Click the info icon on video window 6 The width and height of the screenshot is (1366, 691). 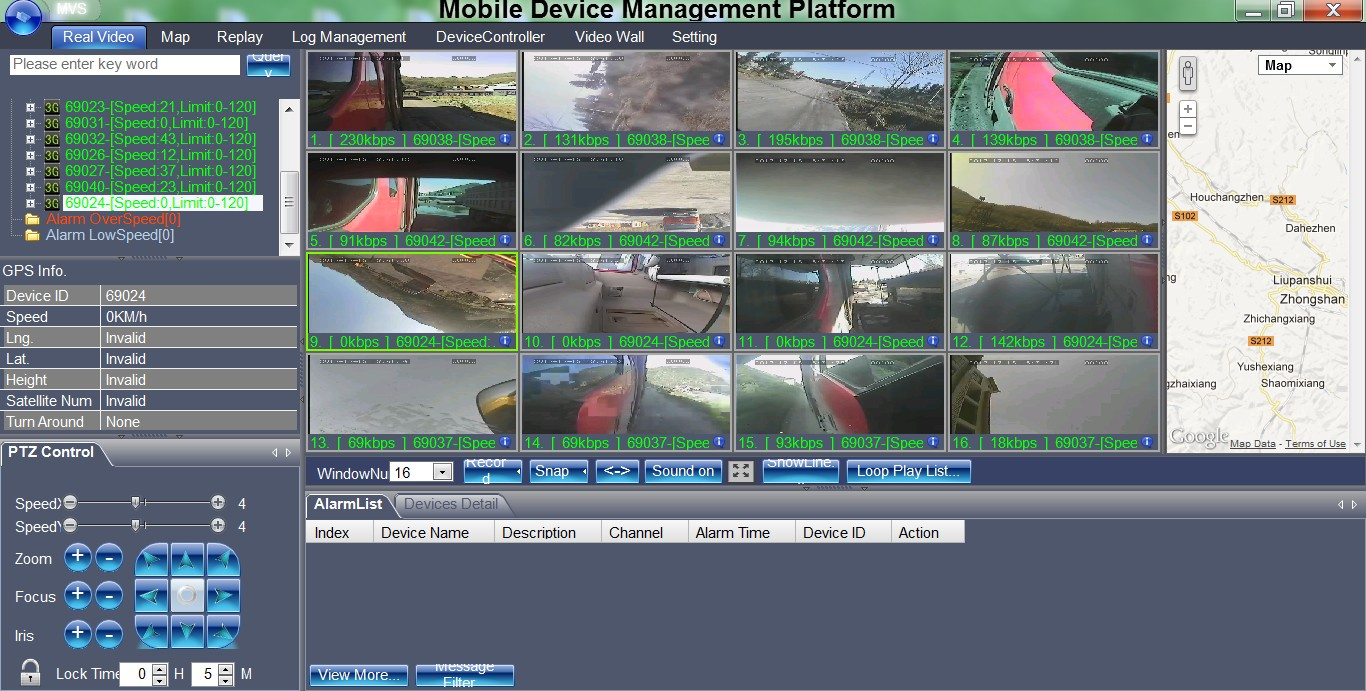[719, 240]
